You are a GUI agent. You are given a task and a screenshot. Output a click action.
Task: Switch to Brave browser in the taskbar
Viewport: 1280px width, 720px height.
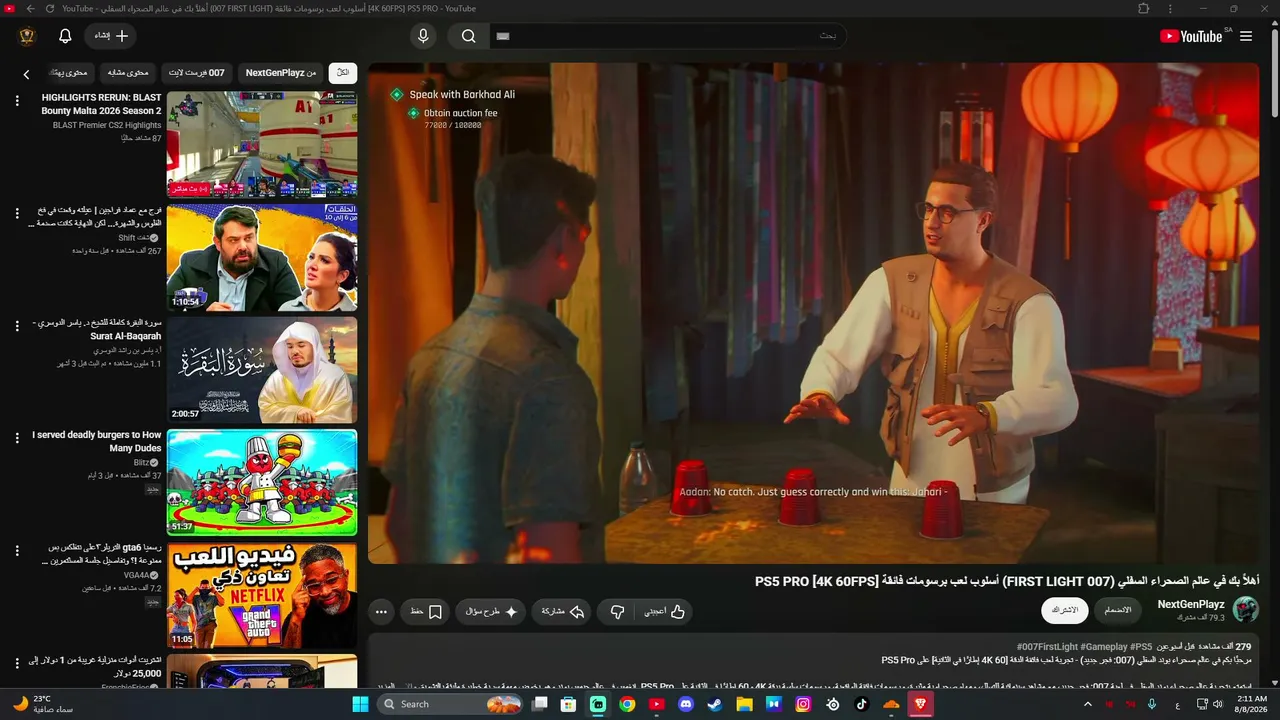(920, 704)
